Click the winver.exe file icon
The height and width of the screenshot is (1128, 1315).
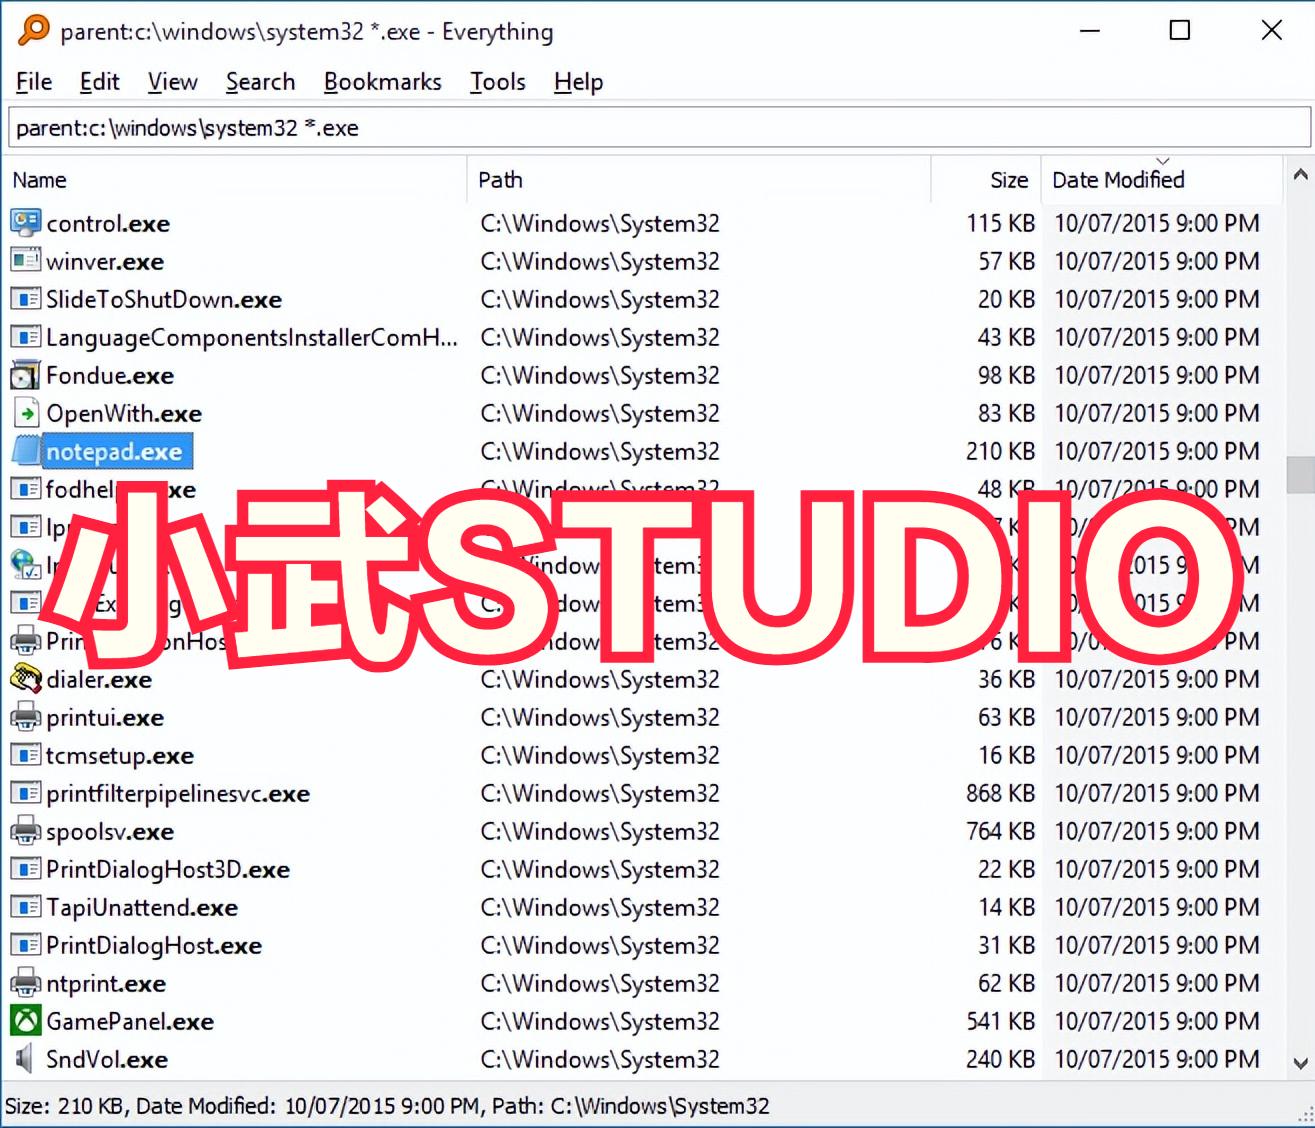25,261
